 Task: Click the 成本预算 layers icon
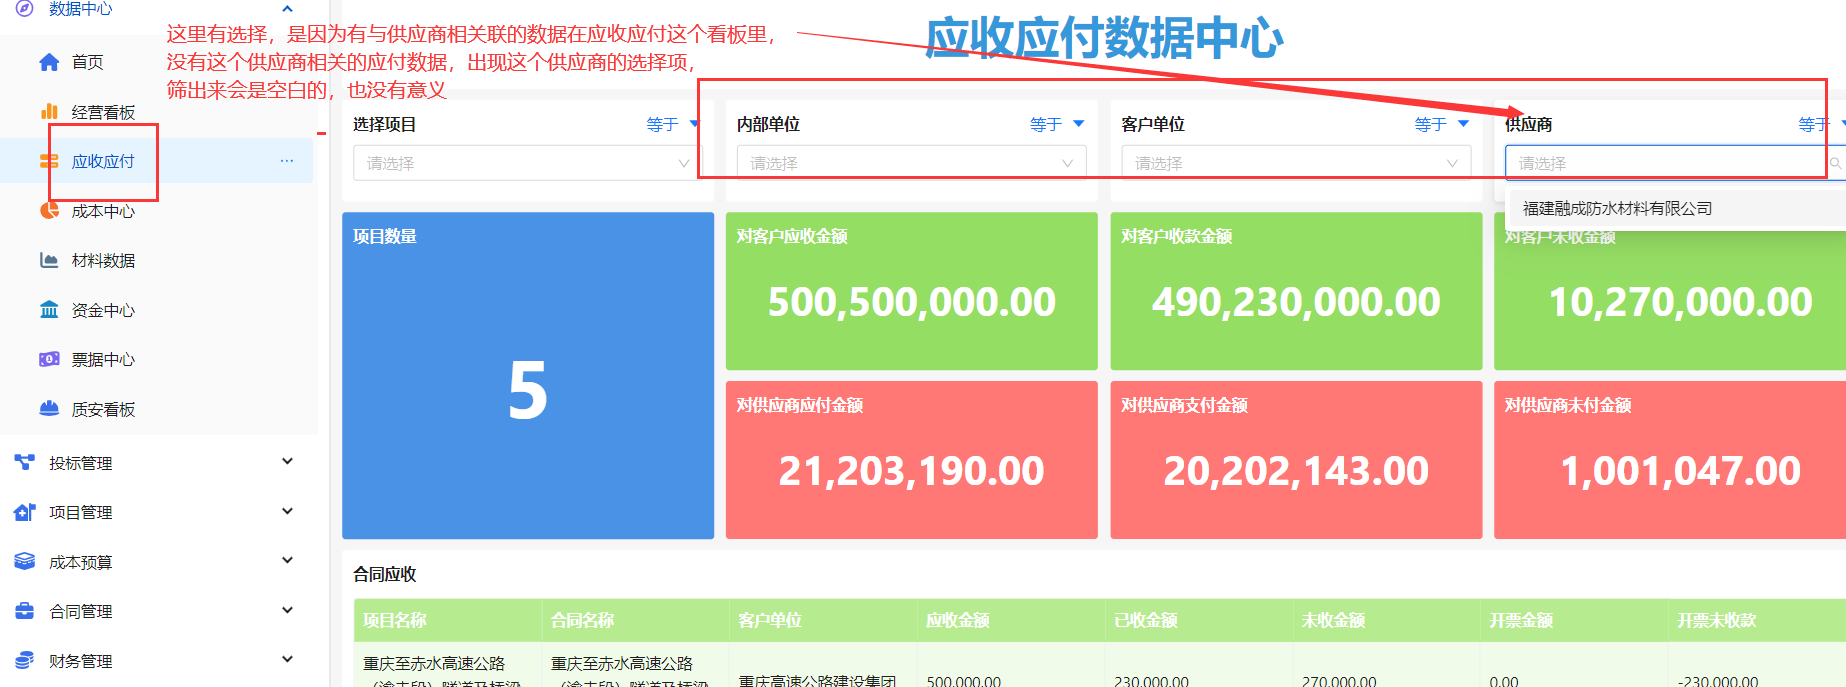tap(25, 561)
